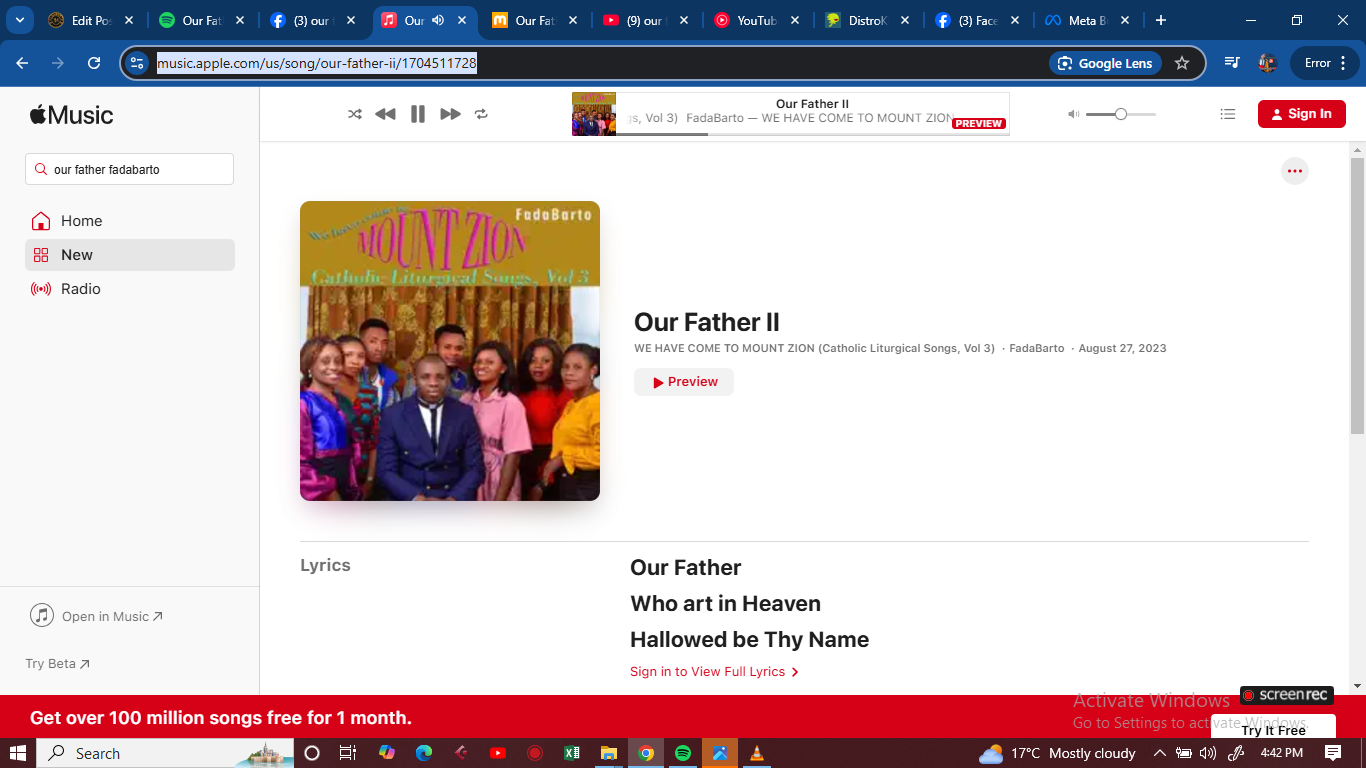Open the Home section in the sidebar
1366x768 pixels.
coord(130,221)
